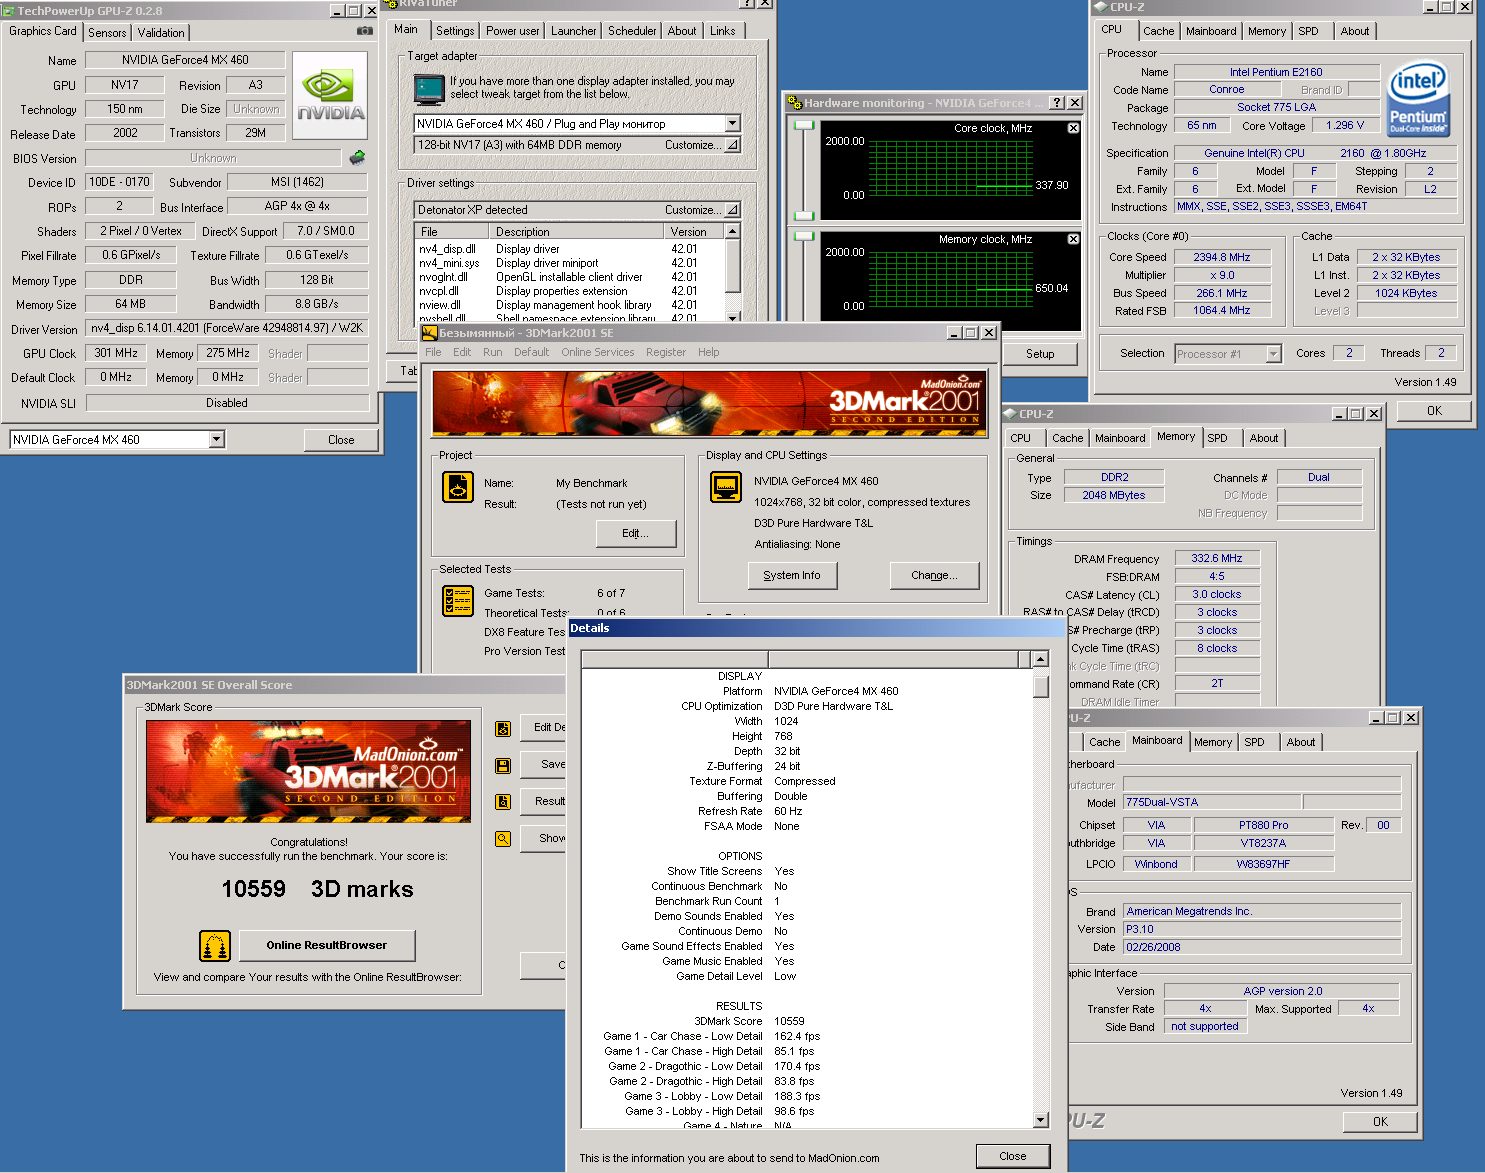Click the top handle of Core clock slider
Viewport: 1485px width, 1173px height.
804,125
